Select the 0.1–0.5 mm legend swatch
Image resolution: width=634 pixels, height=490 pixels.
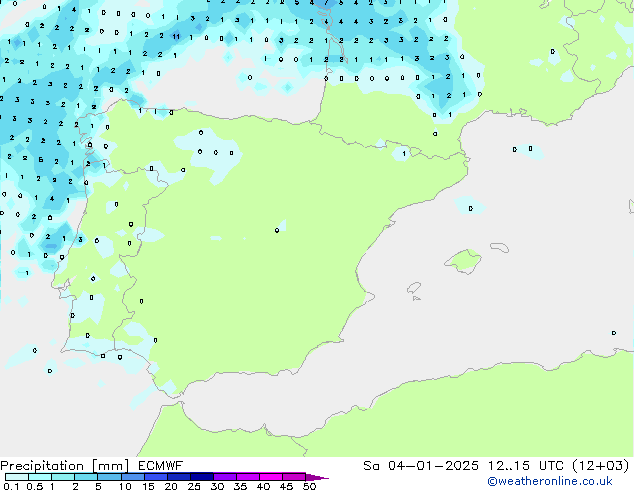[17, 477]
